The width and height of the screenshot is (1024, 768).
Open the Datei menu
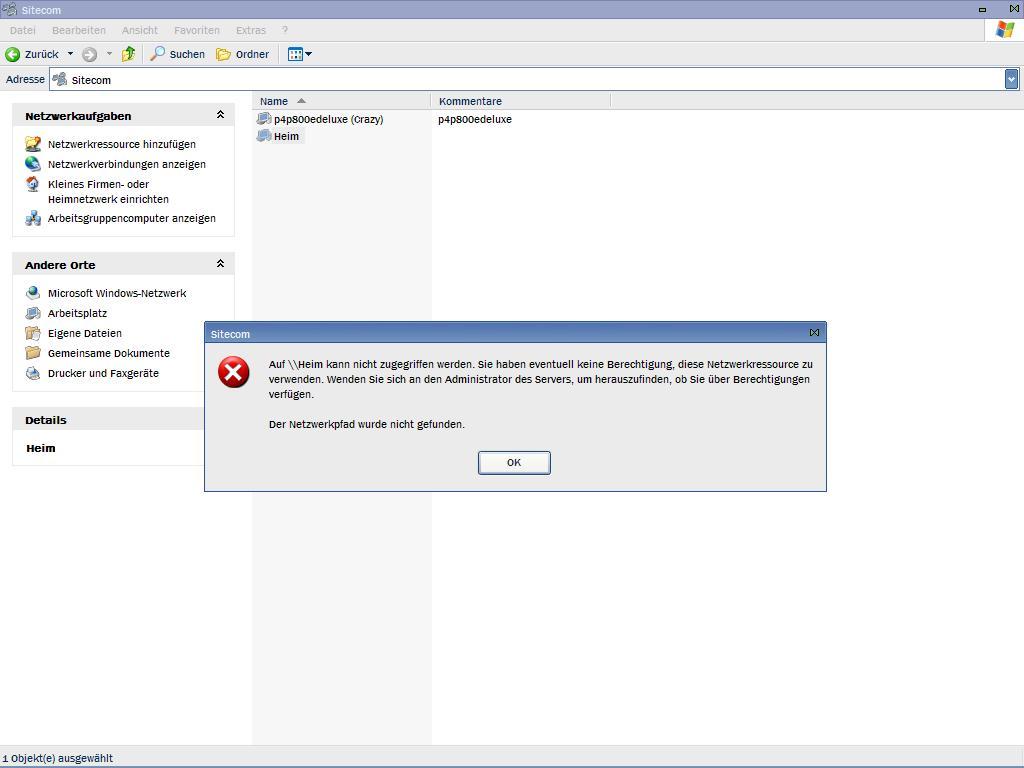(23, 30)
